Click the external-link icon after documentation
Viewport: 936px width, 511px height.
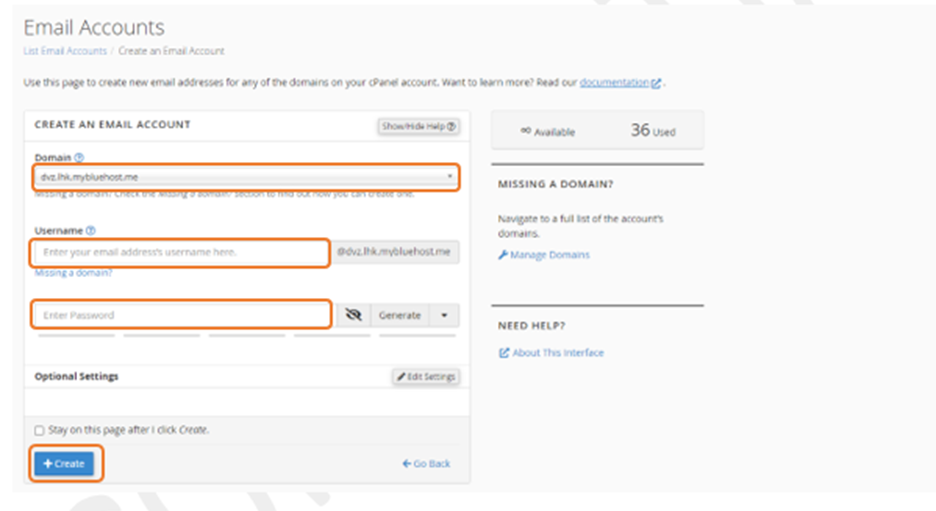[x=656, y=83]
